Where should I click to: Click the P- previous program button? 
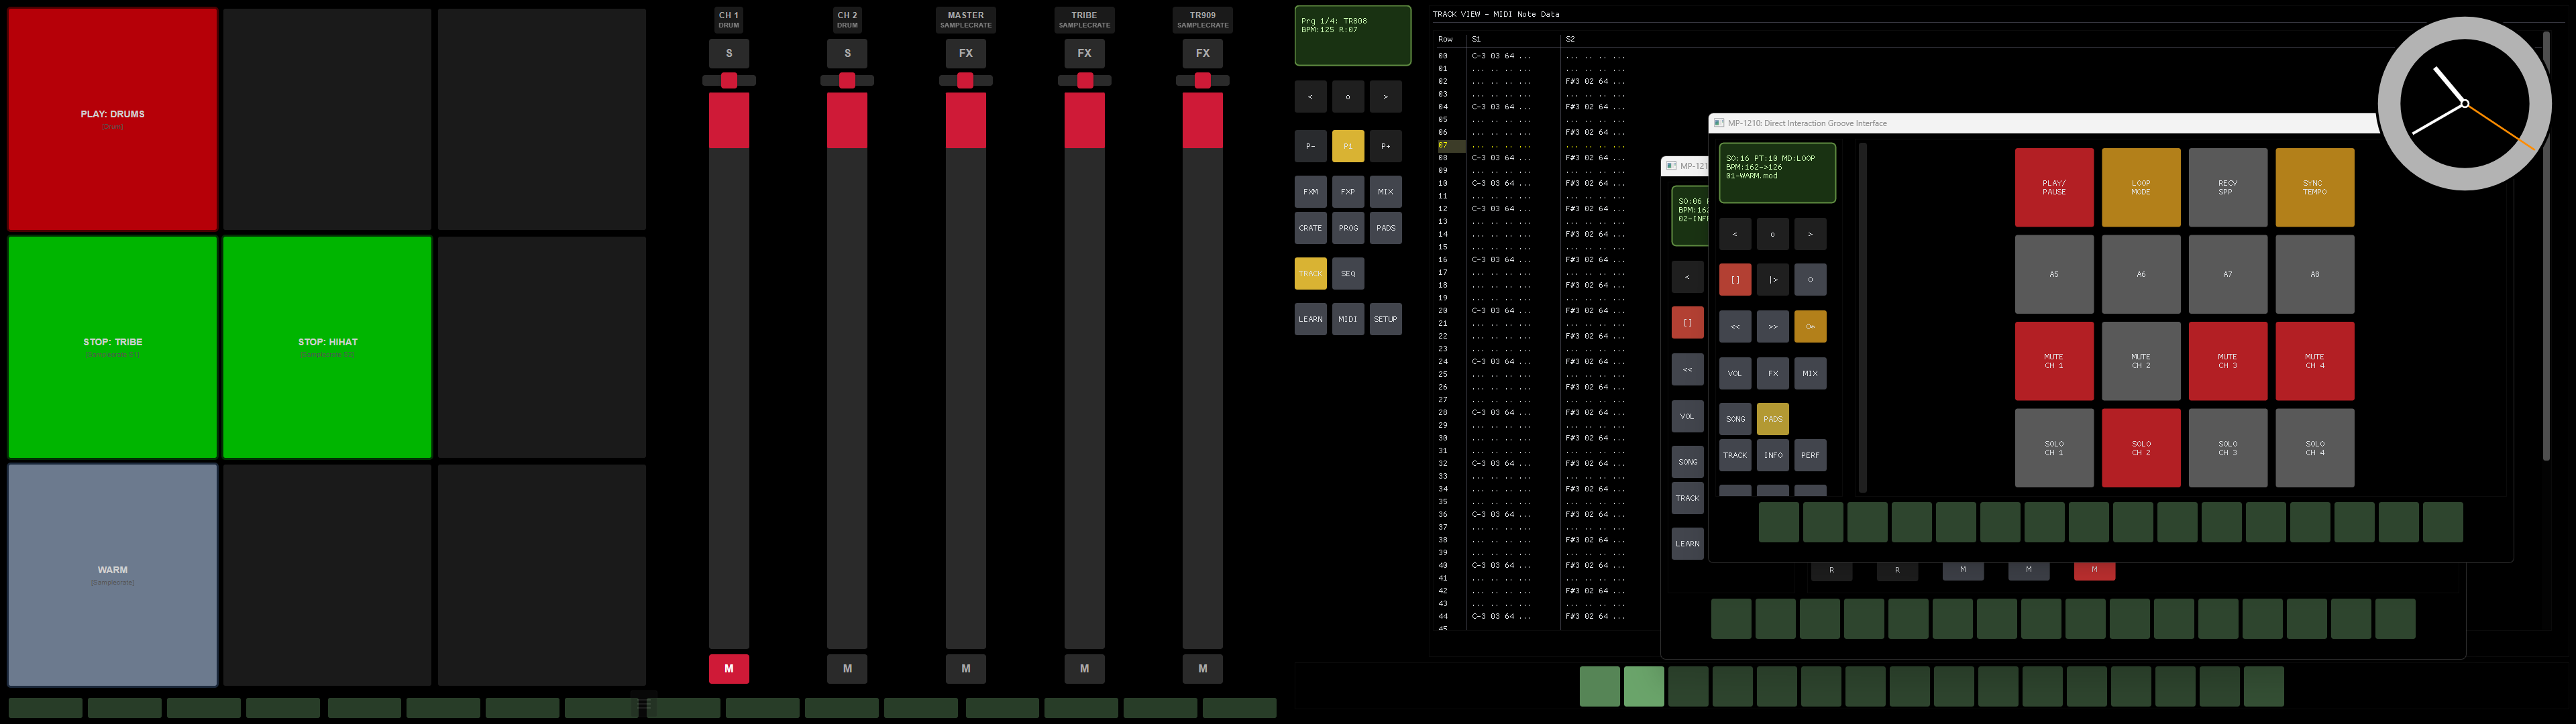point(1310,146)
